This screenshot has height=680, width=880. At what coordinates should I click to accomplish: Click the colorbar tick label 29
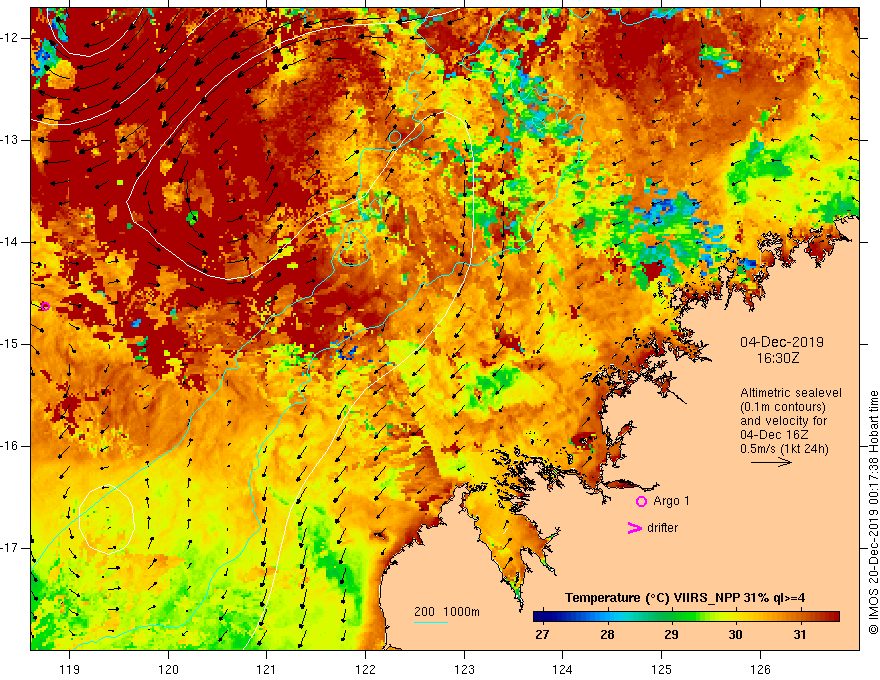coord(671,635)
